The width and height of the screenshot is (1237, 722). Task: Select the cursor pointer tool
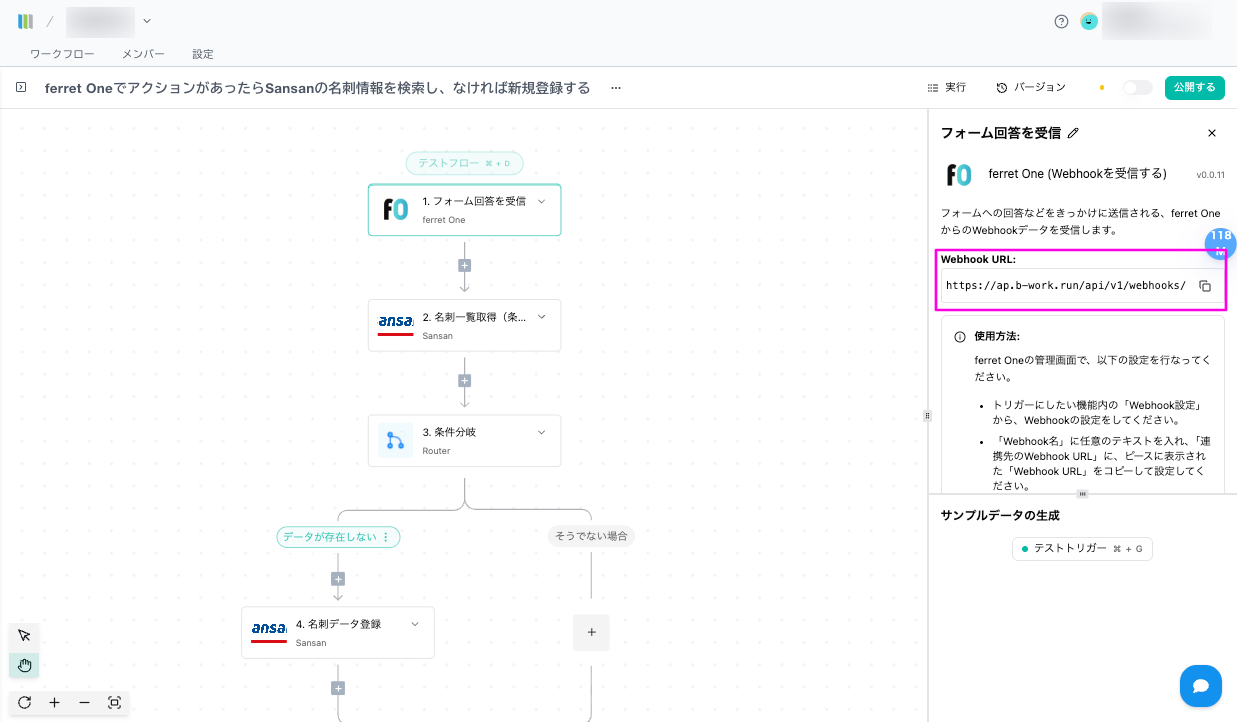coord(24,635)
